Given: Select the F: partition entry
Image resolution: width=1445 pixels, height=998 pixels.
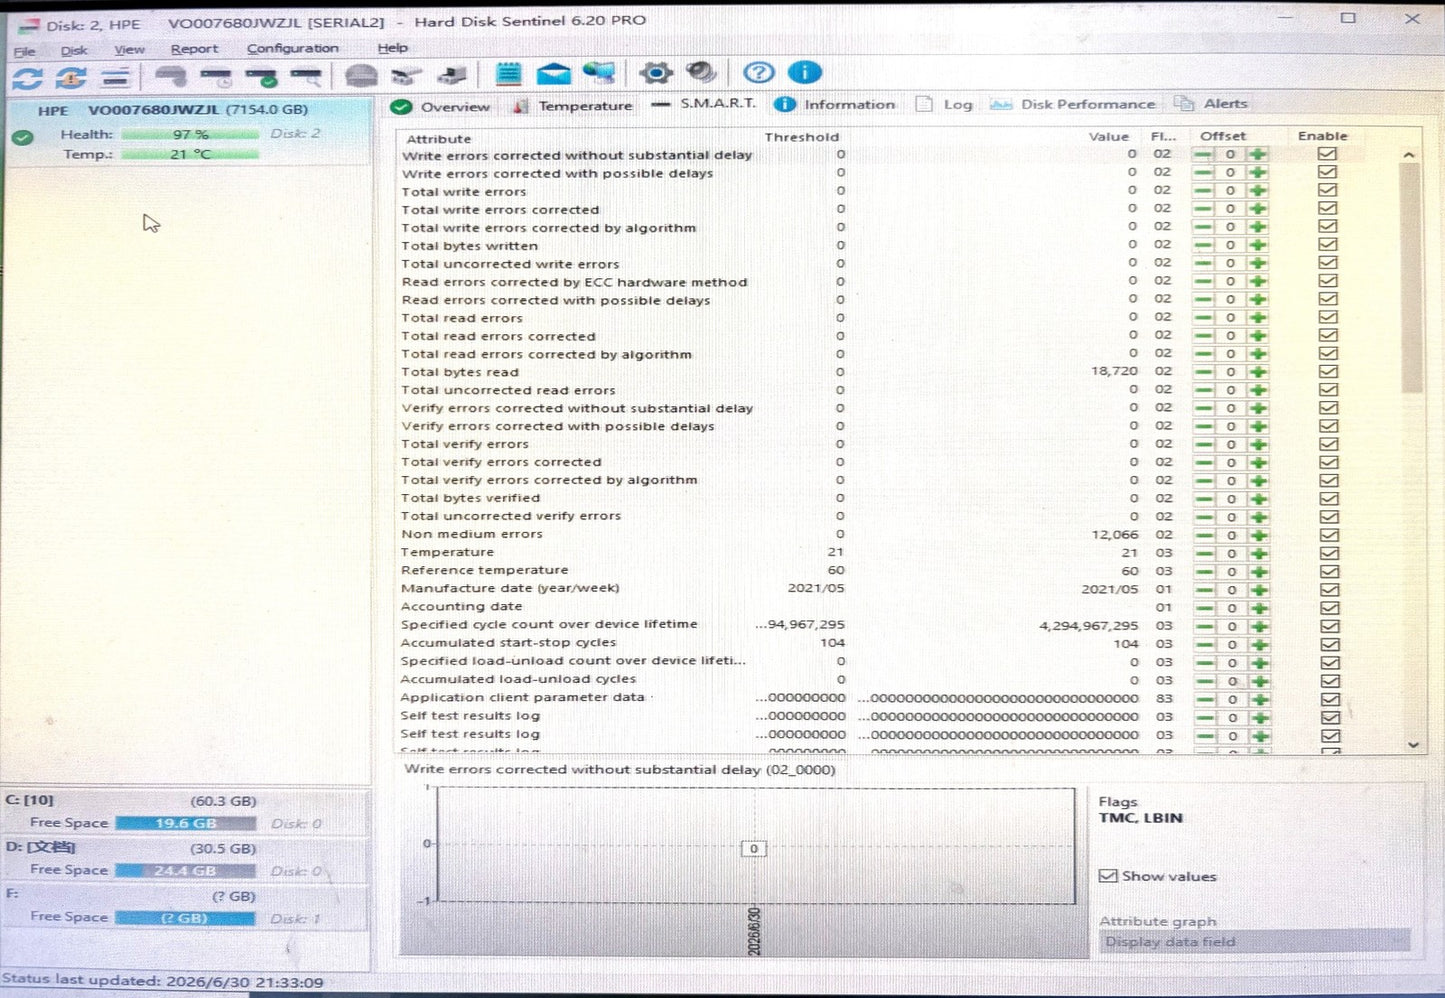Looking at the screenshot, I should [x=186, y=907].
